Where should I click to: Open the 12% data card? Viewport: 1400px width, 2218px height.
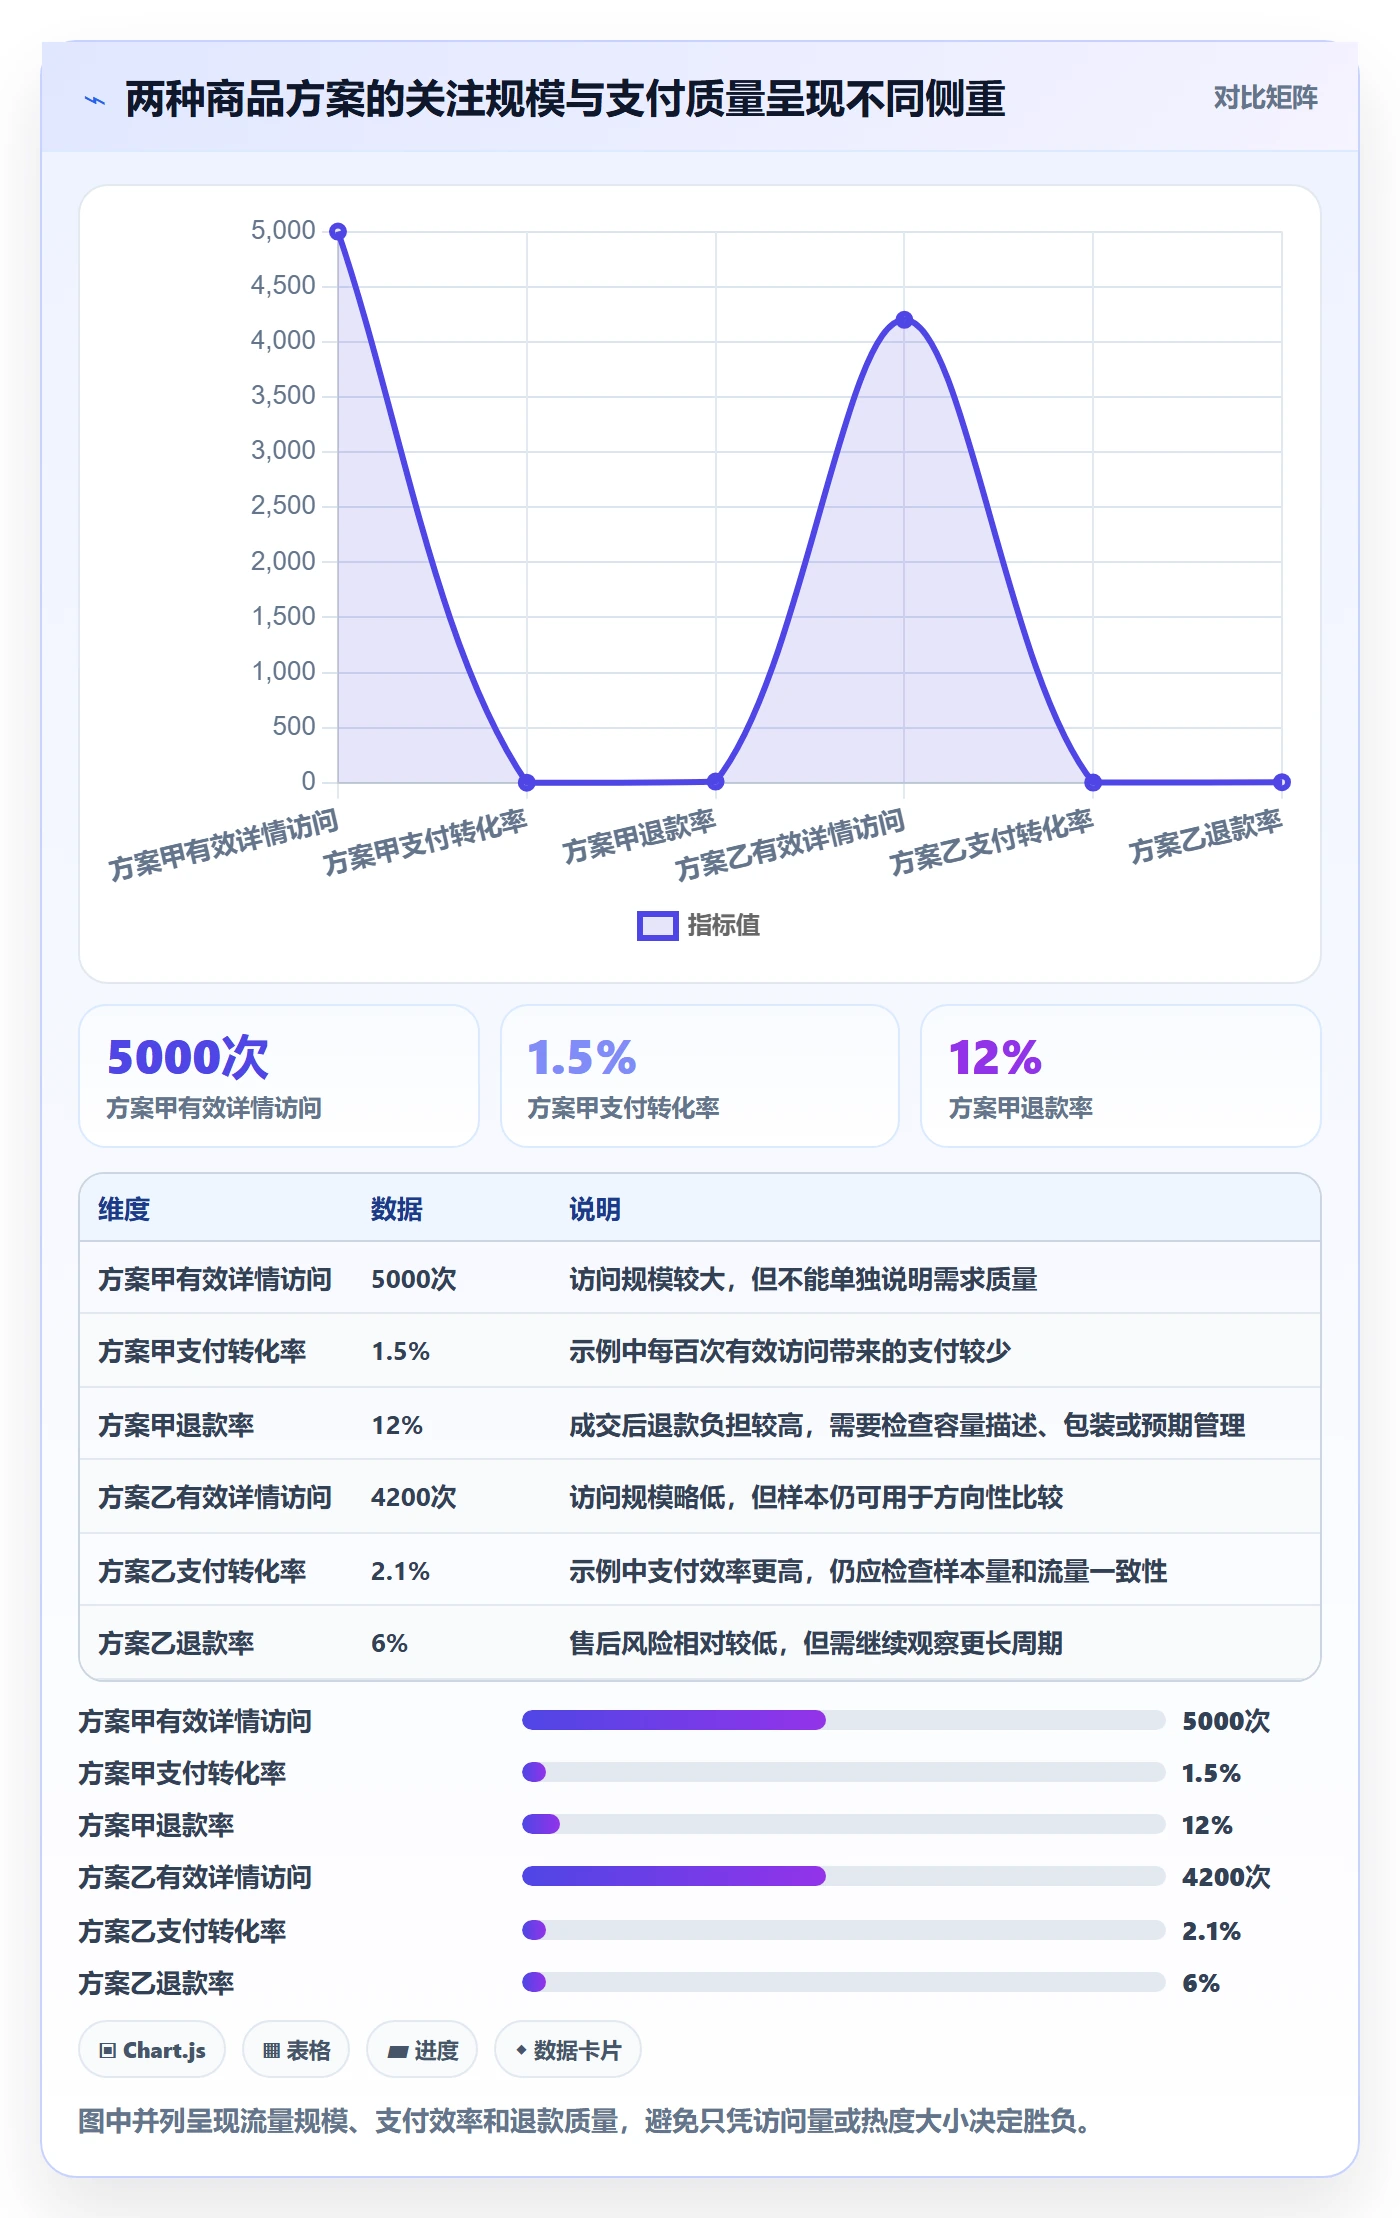[1120, 1076]
